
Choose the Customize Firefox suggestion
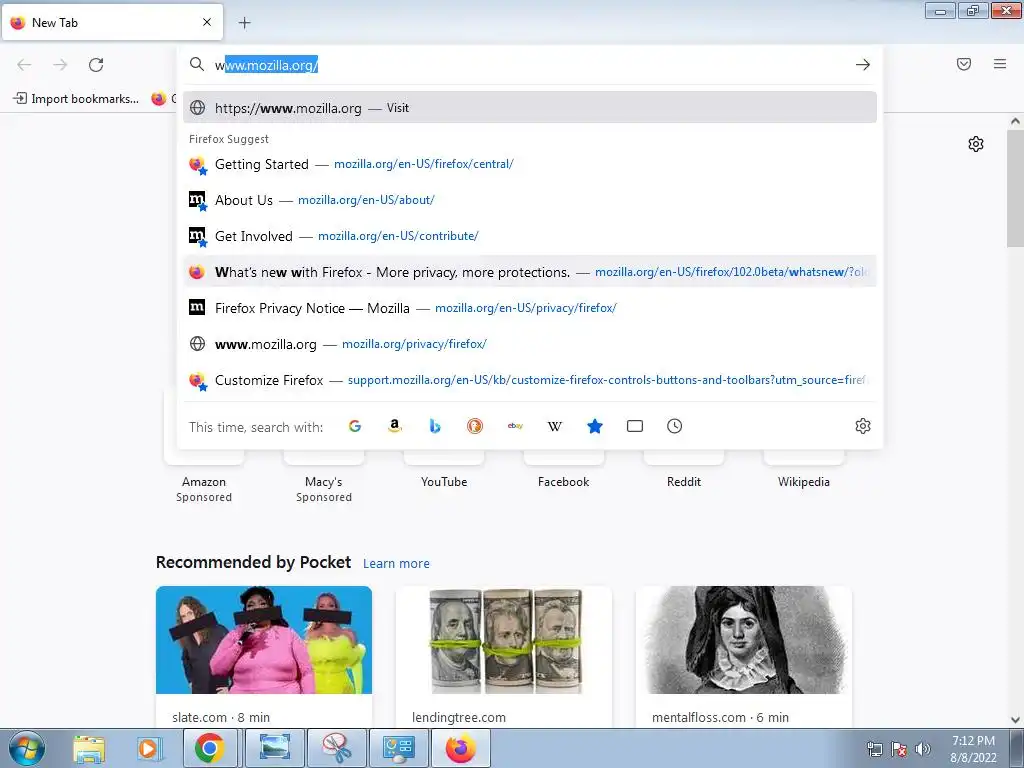coord(530,380)
